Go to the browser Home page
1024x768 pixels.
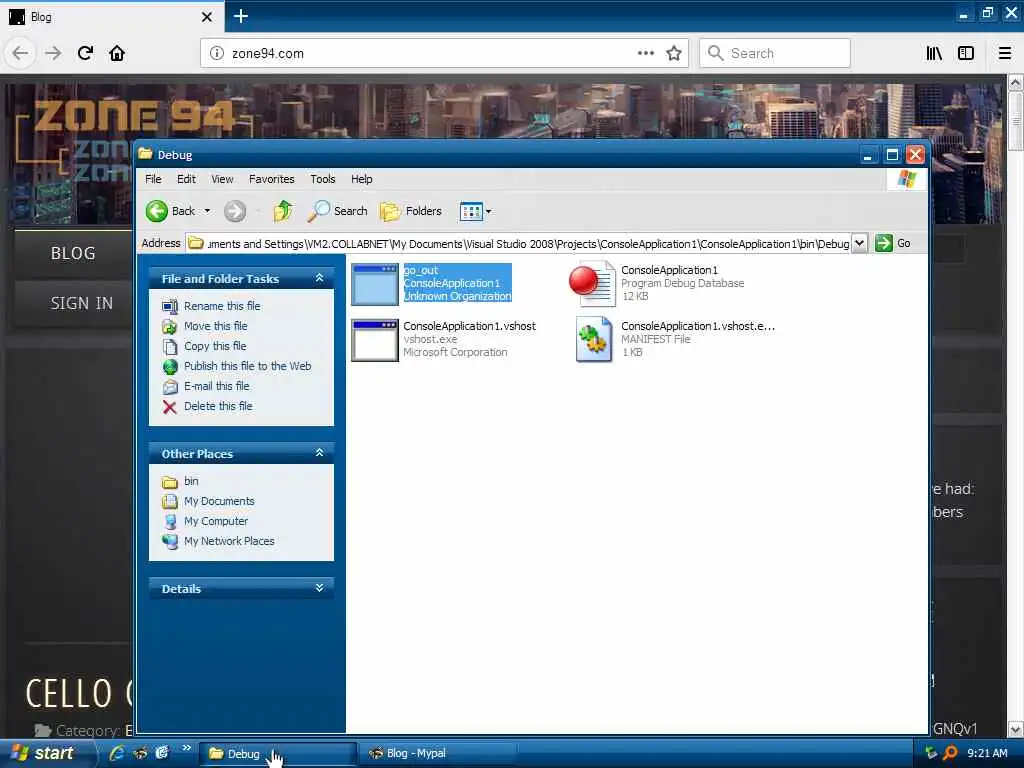[117, 53]
